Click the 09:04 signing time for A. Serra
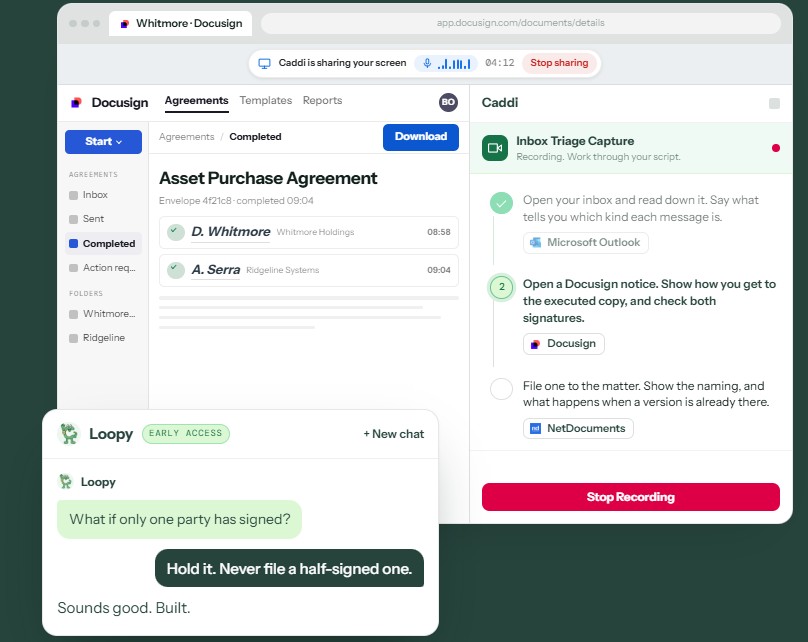The image size is (808, 642). [439, 270]
